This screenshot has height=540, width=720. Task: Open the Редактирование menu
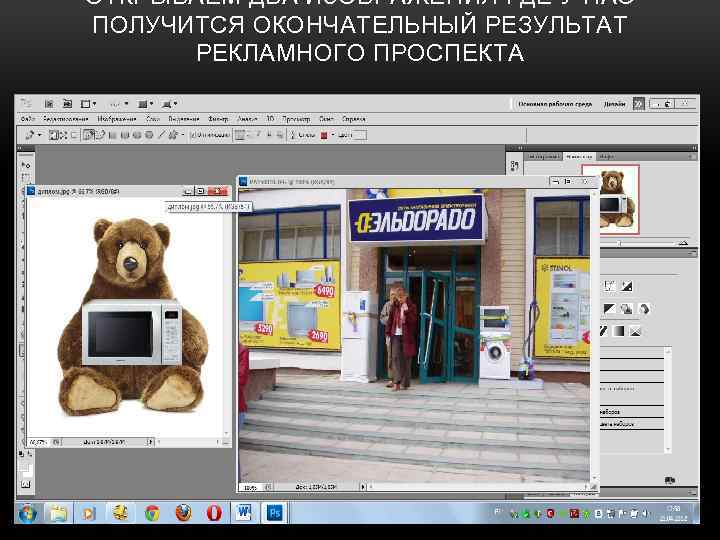[65, 119]
